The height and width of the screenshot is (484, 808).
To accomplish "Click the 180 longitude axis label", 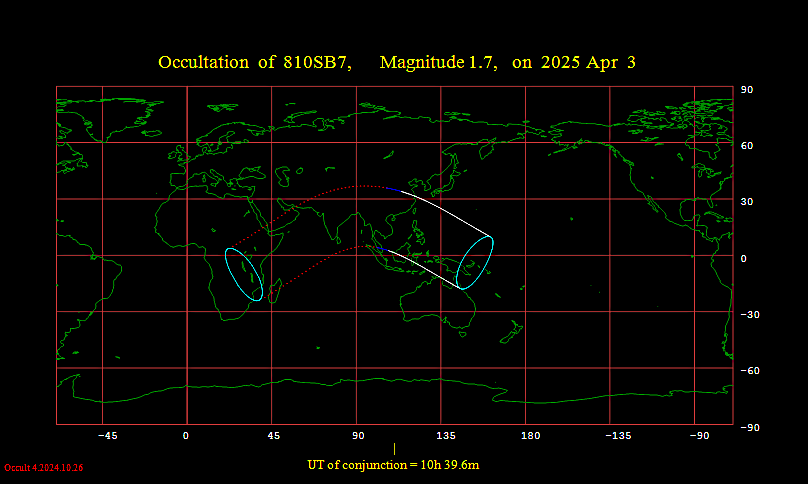I will point(530,436).
